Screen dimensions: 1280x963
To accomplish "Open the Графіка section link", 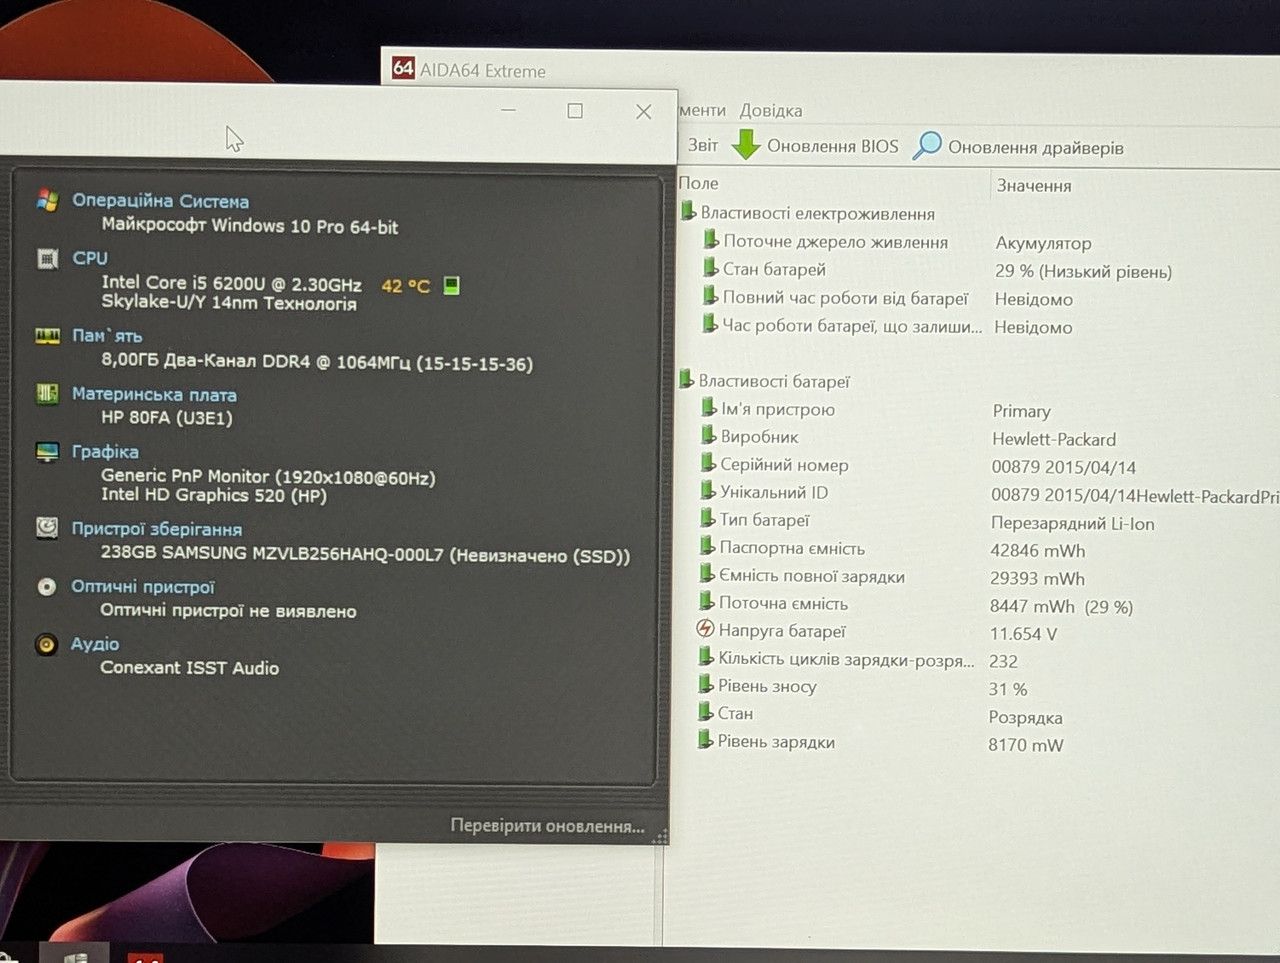I will click(x=105, y=452).
